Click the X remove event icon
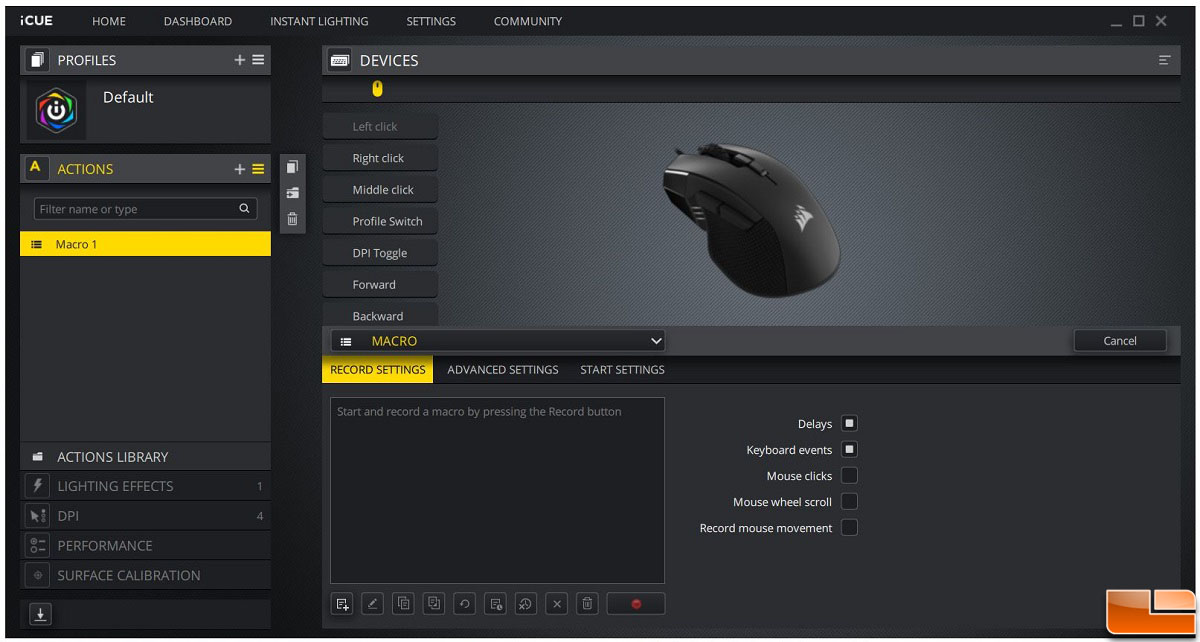 pos(557,603)
